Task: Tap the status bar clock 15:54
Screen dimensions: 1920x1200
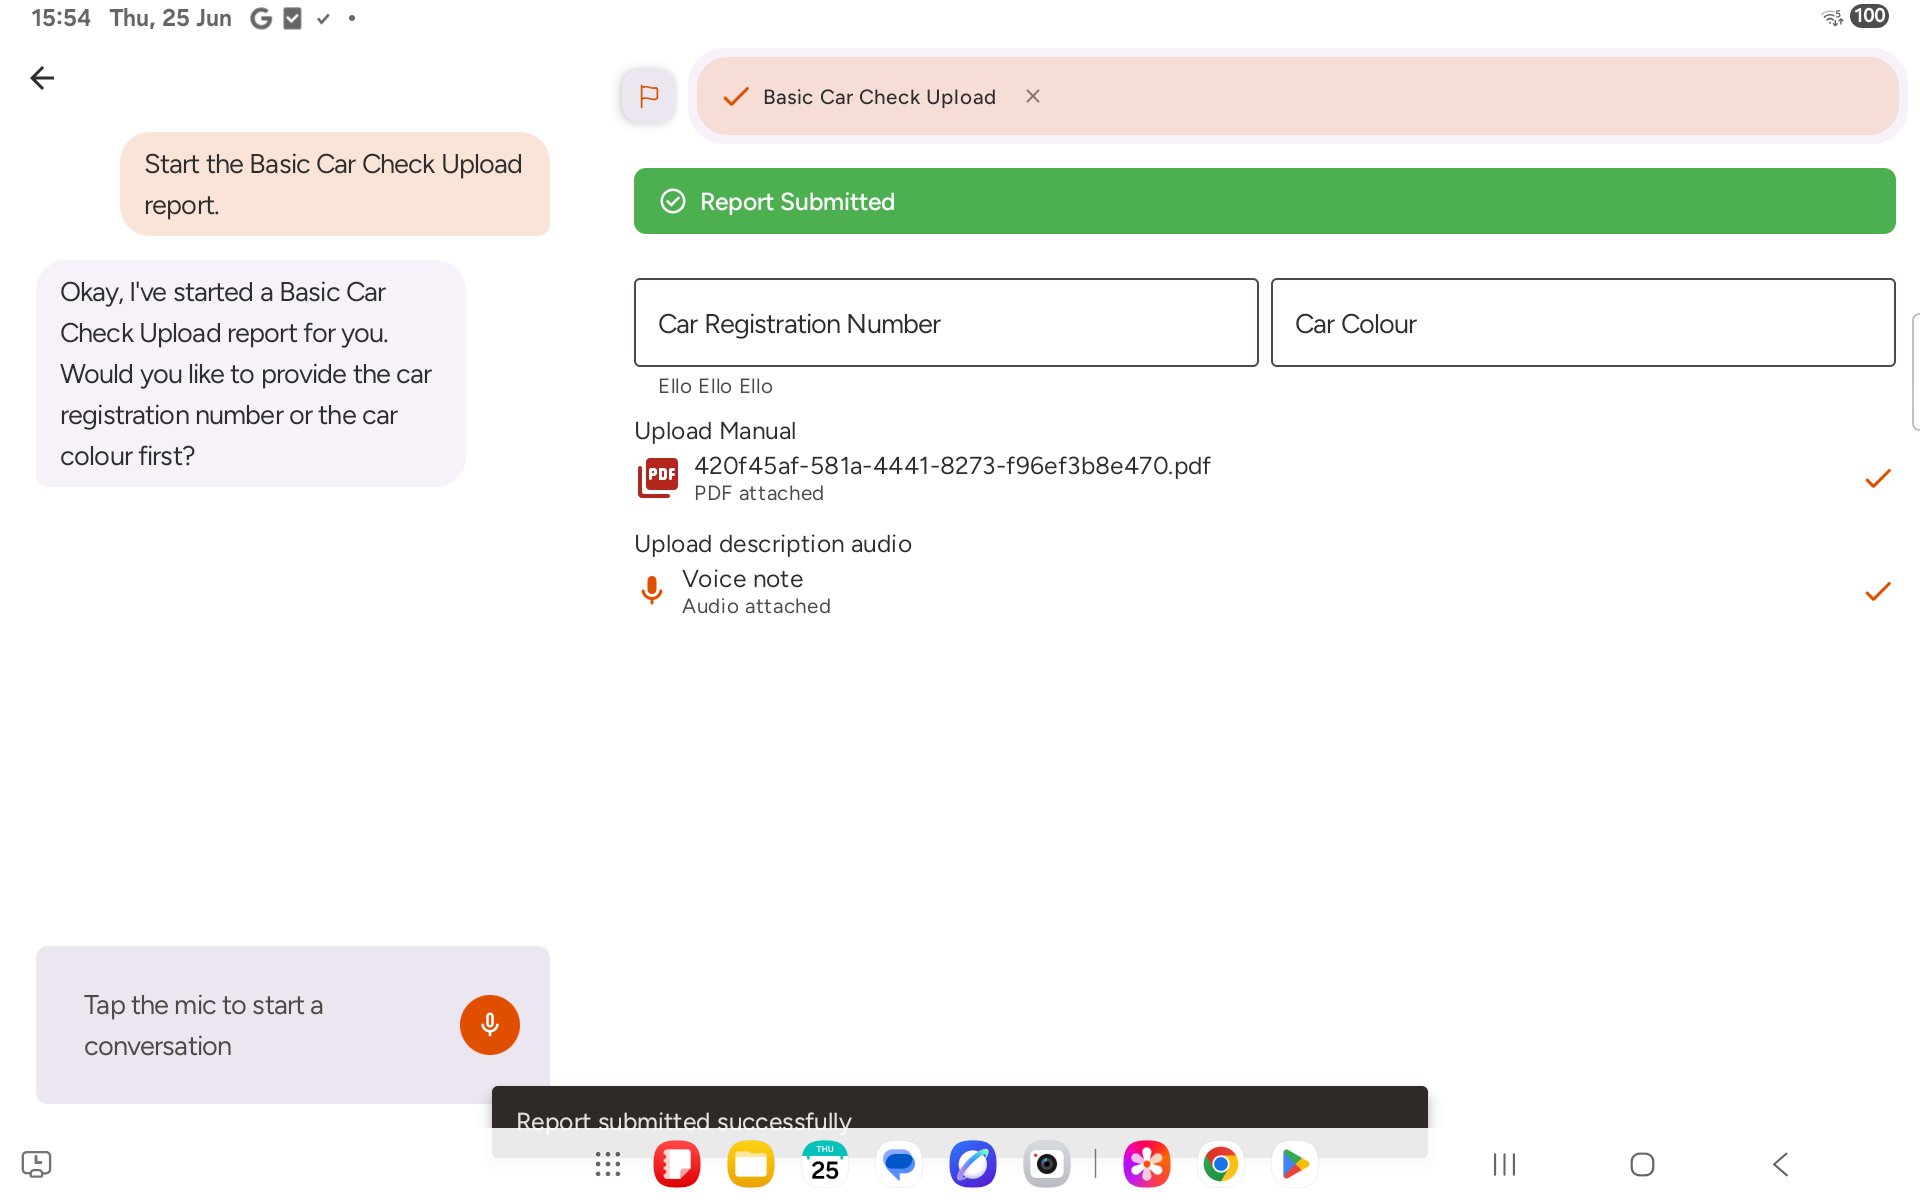Action: click(61, 18)
